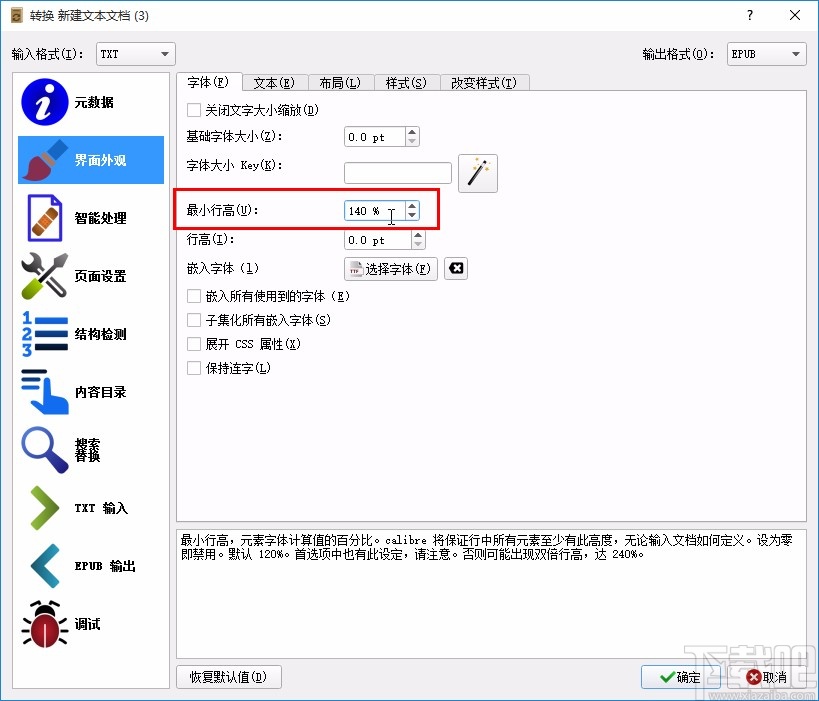
Task: Click the 行高 0.0 pt value field
Action: point(378,240)
